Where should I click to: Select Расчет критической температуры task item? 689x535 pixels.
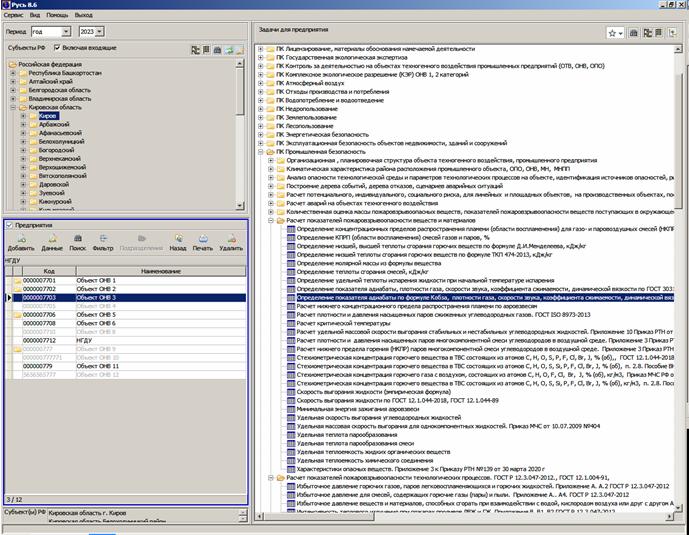tap(342, 324)
